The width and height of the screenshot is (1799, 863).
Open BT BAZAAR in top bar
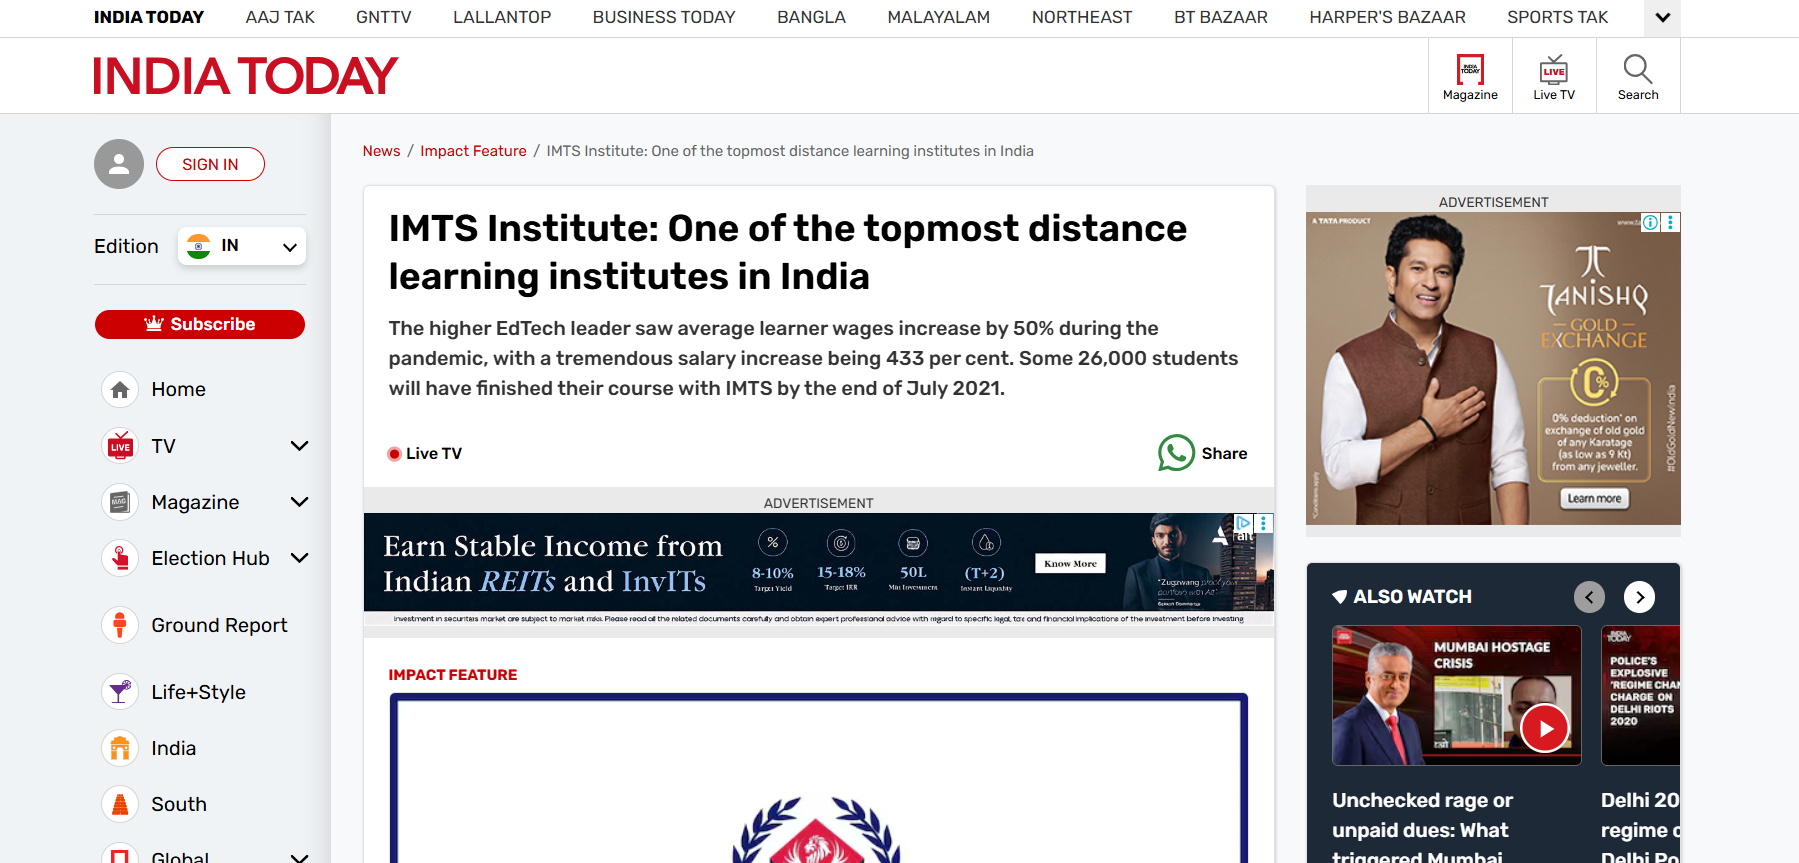pyautogui.click(x=1221, y=17)
